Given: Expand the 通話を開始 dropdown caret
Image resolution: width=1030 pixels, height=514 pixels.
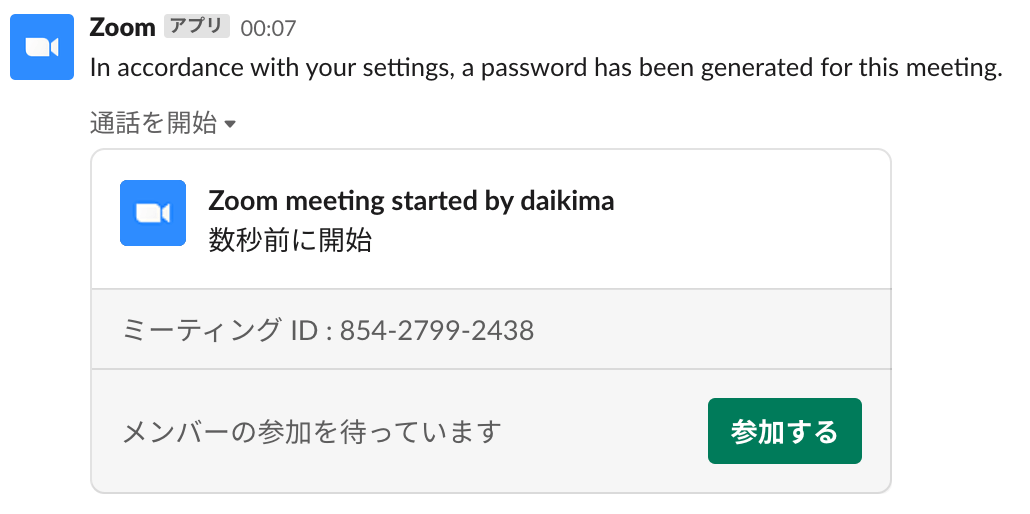Looking at the screenshot, I should click(x=231, y=125).
